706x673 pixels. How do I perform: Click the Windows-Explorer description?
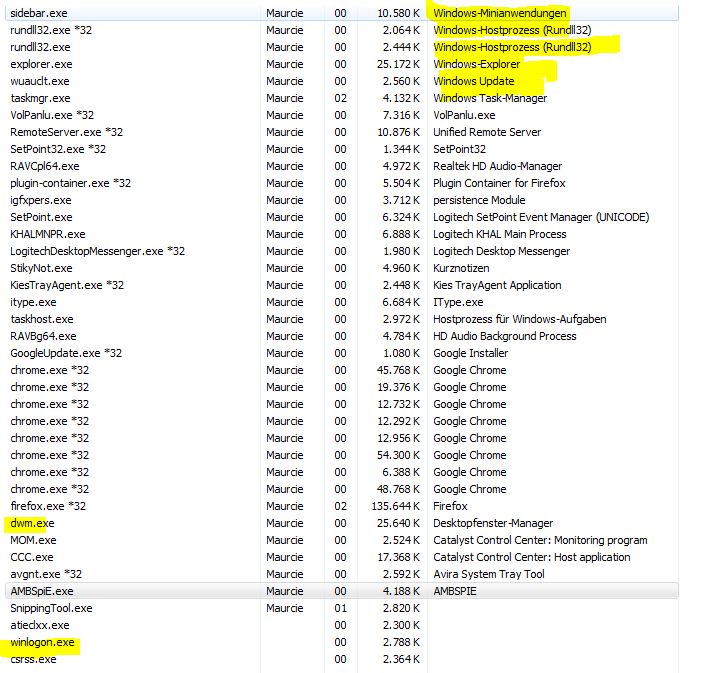476,64
